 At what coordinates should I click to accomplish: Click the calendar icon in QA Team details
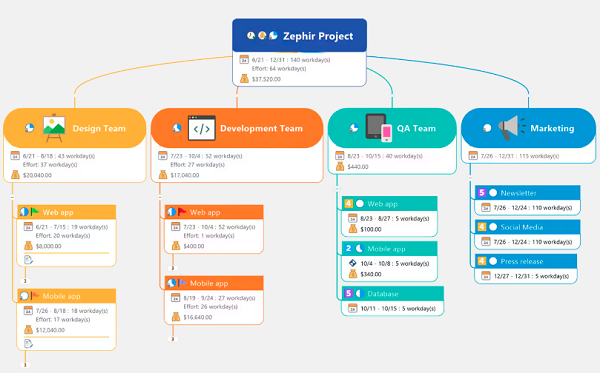(339, 156)
